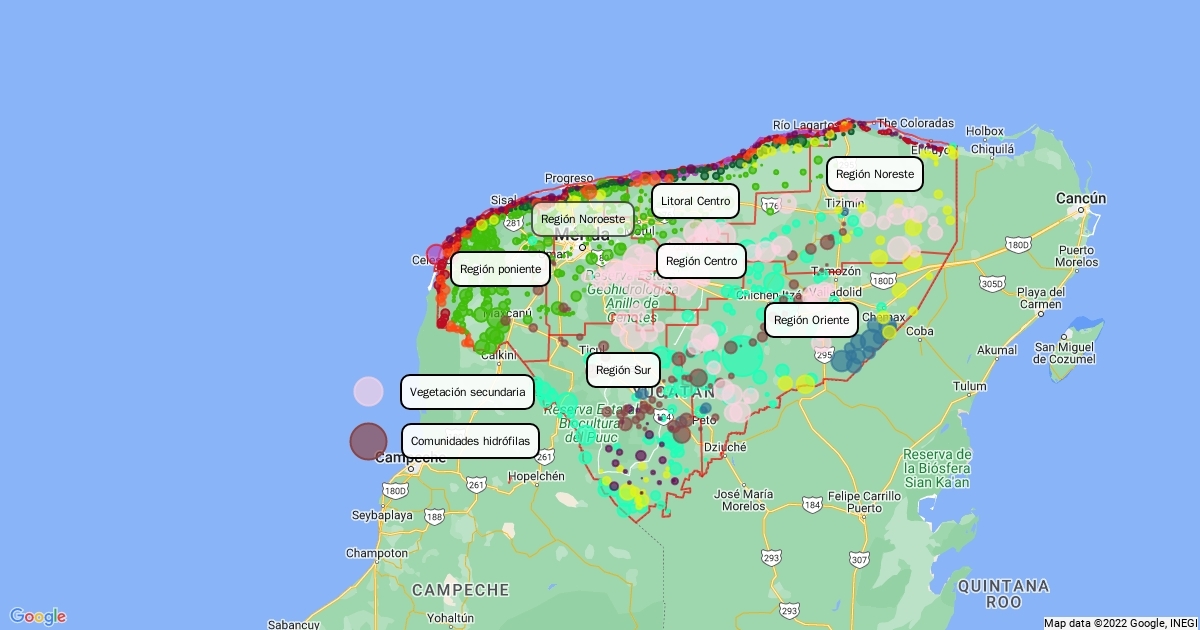Open the Región Noroeste label

pyautogui.click(x=582, y=219)
